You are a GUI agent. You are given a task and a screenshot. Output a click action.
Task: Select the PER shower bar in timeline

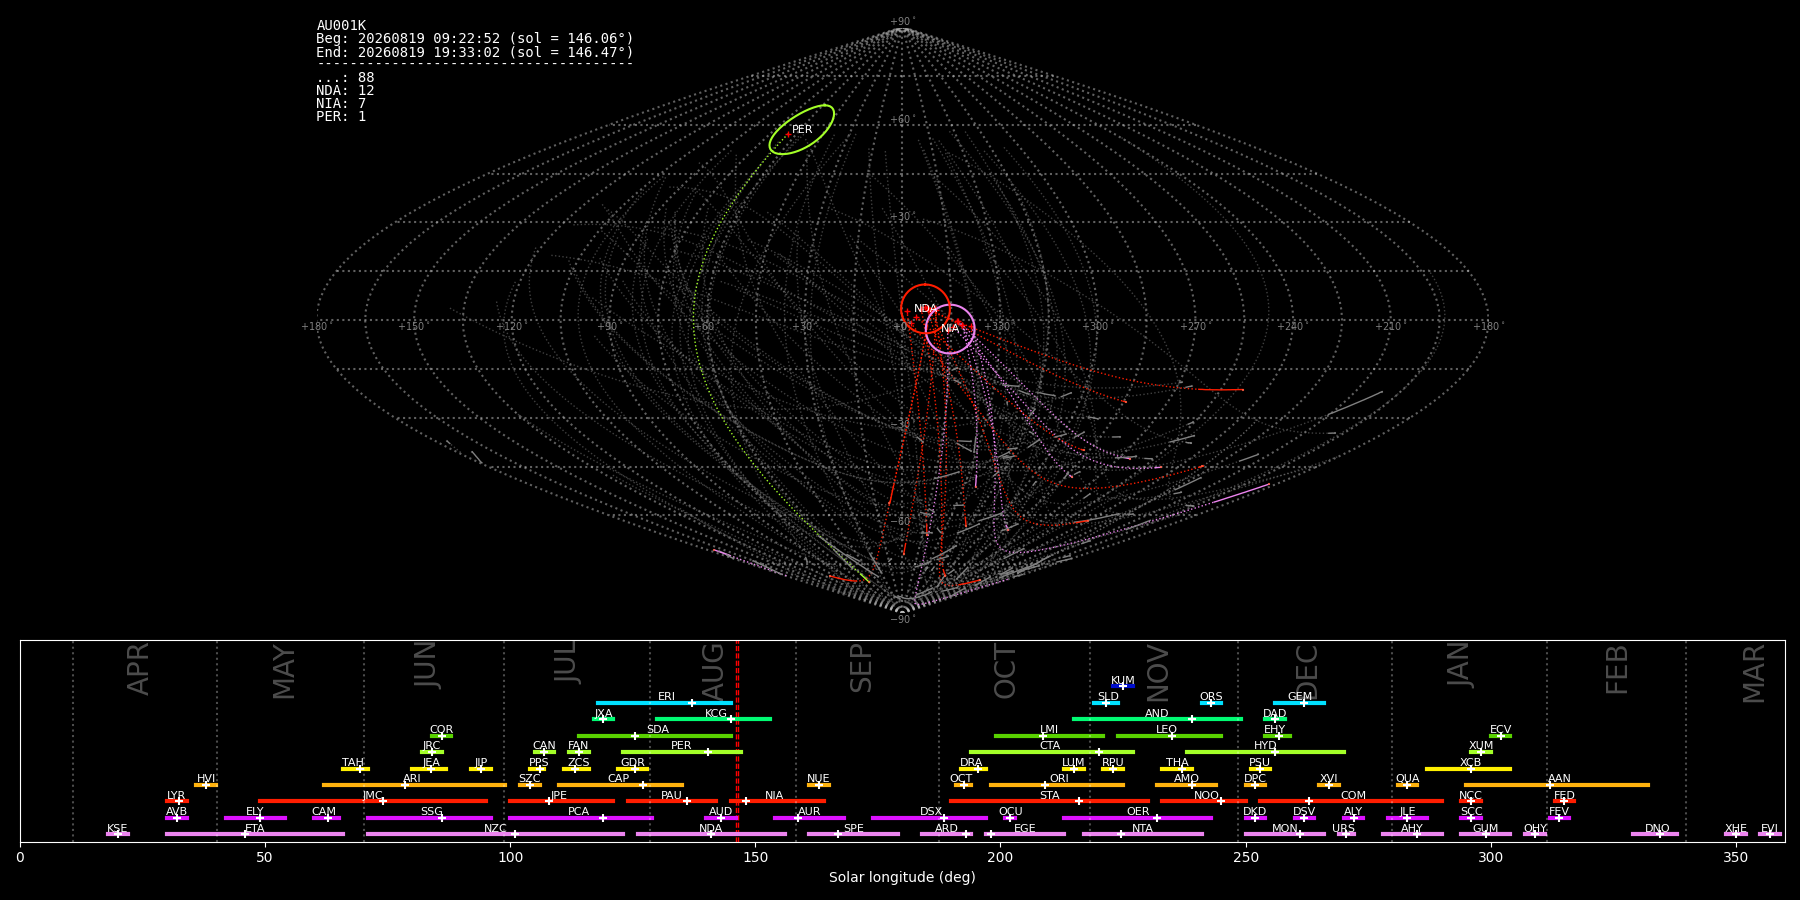point(682,752)
